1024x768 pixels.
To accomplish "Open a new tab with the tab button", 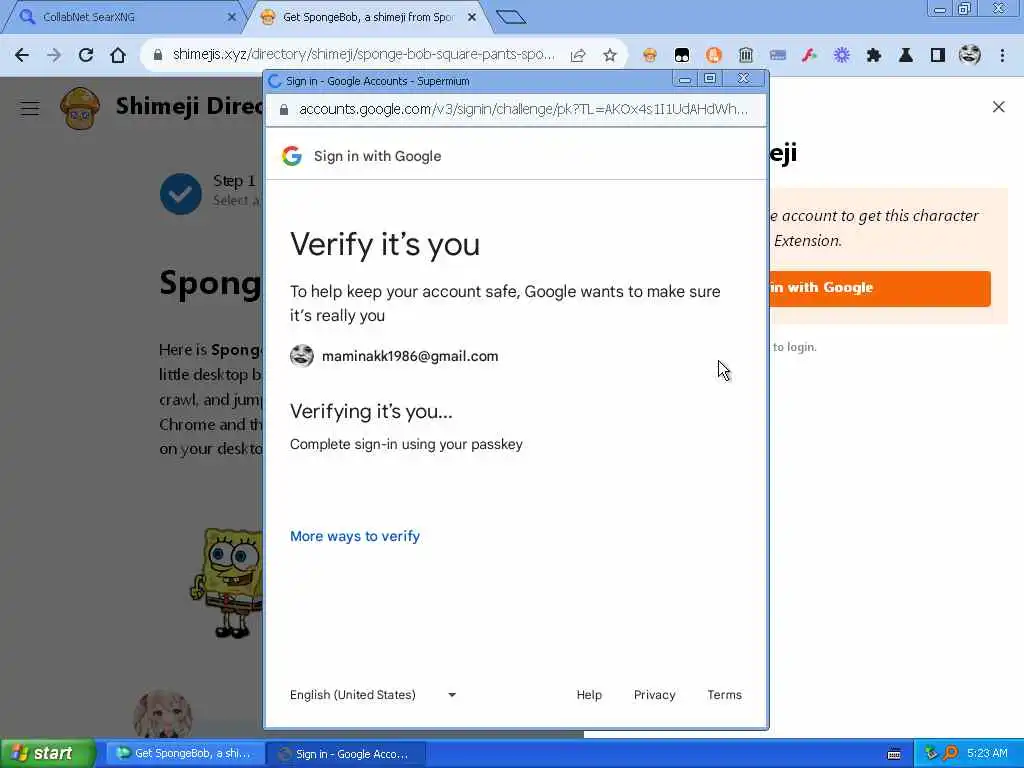I will pos(511,17).
